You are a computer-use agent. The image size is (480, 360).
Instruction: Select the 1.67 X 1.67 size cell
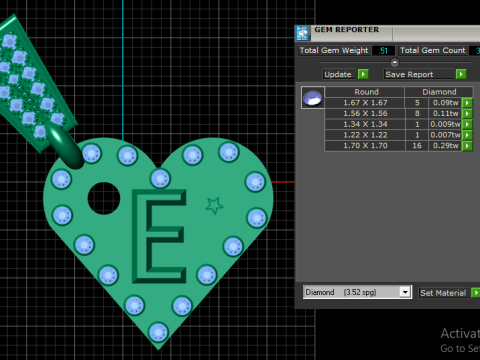(365, 103)
